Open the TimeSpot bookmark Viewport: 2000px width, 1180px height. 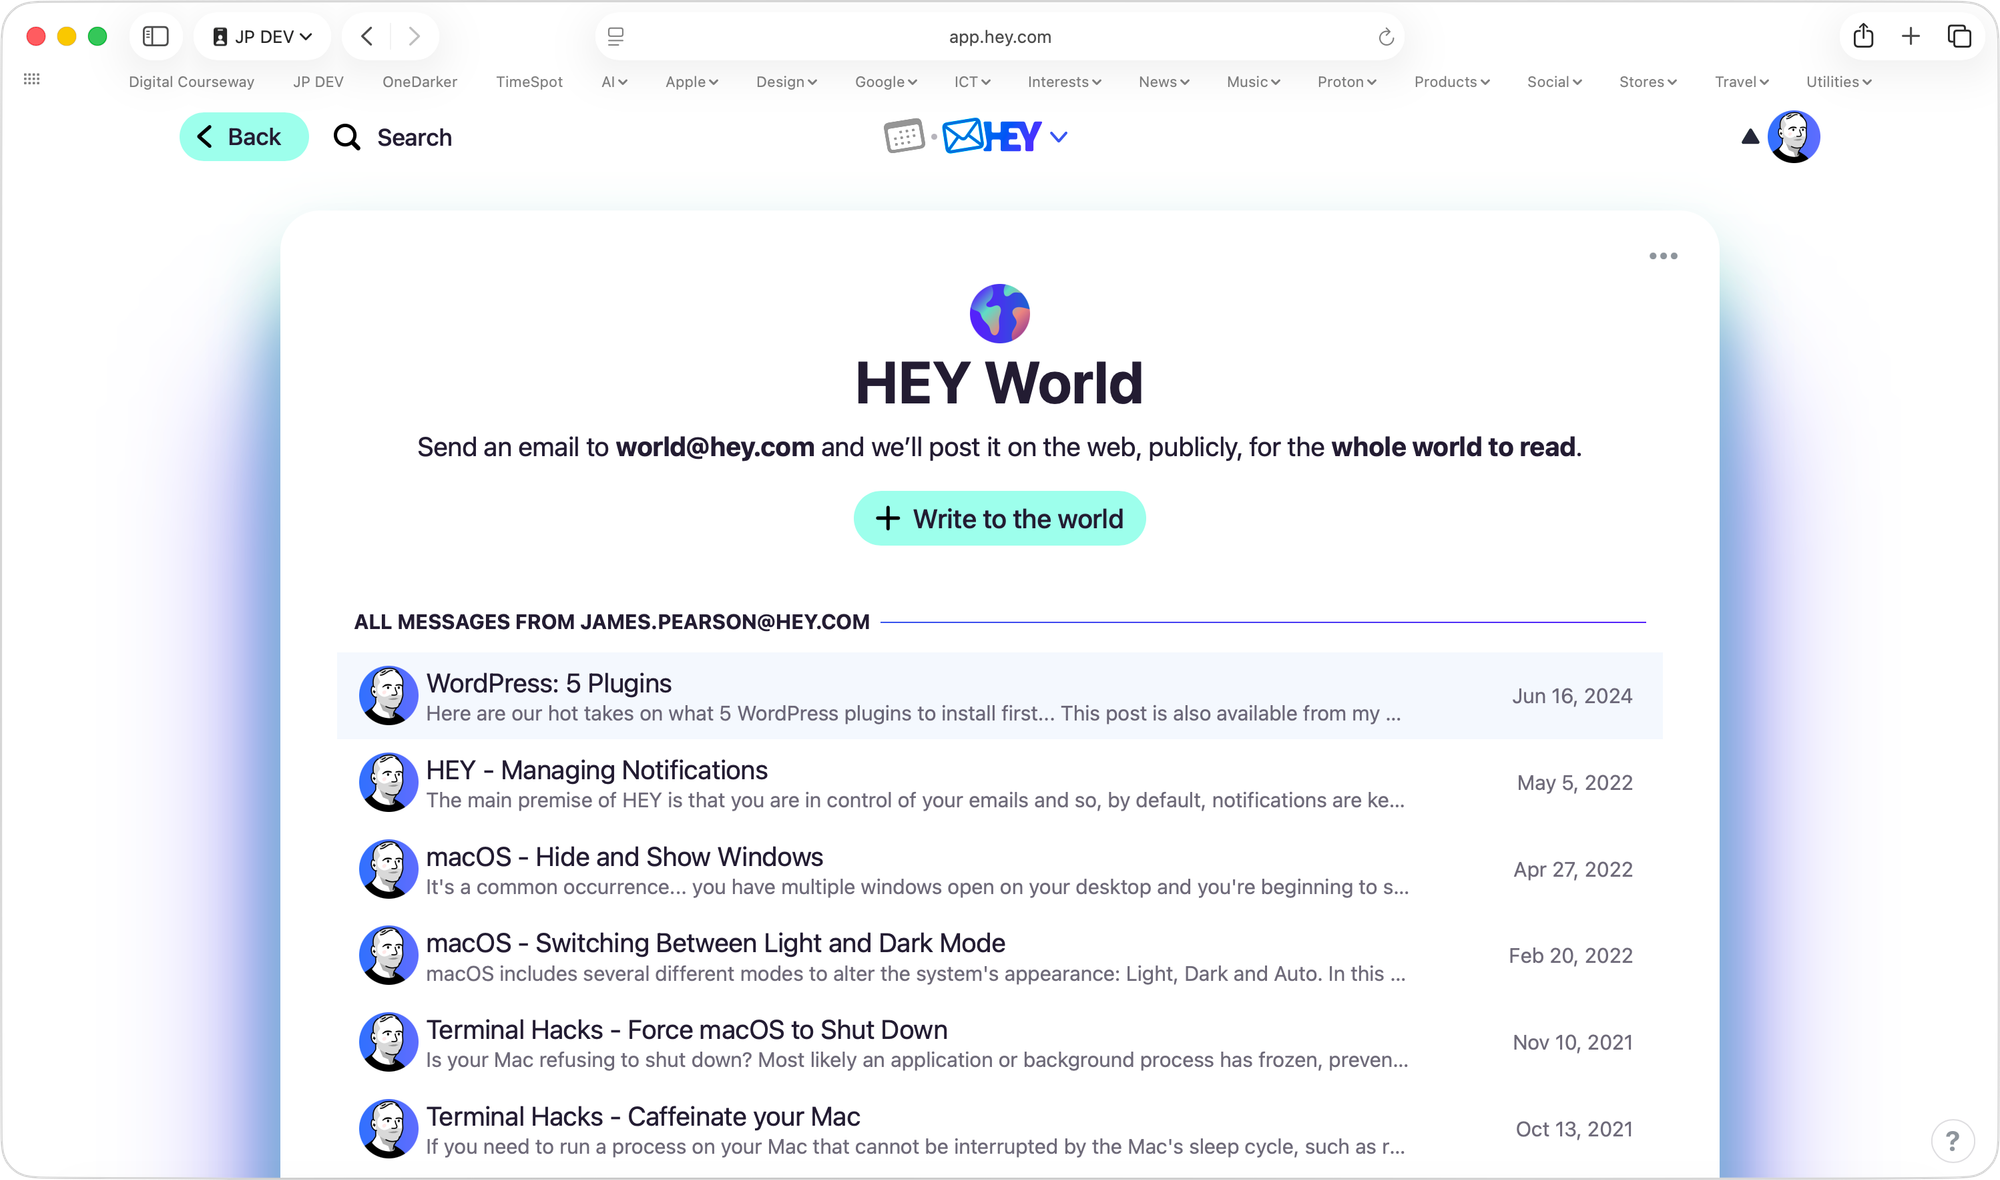529,82
